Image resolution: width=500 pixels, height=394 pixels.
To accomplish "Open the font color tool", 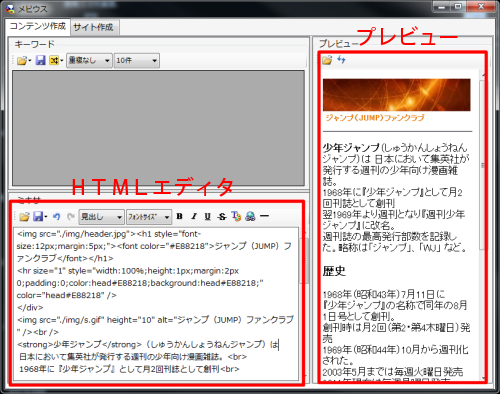I will pos(236,216).
